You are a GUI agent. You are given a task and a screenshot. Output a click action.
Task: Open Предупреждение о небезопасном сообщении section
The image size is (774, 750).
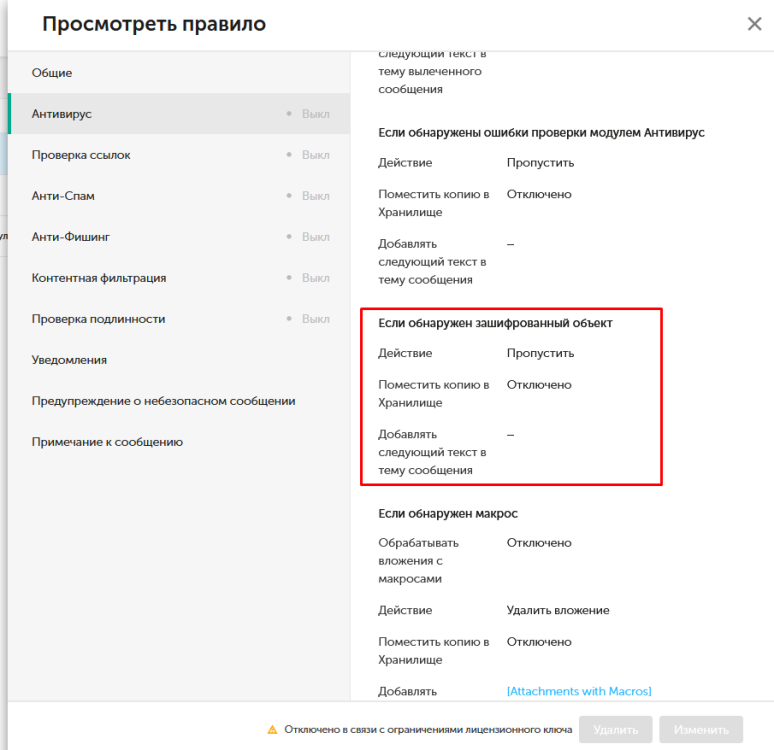click(x=163, y=401)
